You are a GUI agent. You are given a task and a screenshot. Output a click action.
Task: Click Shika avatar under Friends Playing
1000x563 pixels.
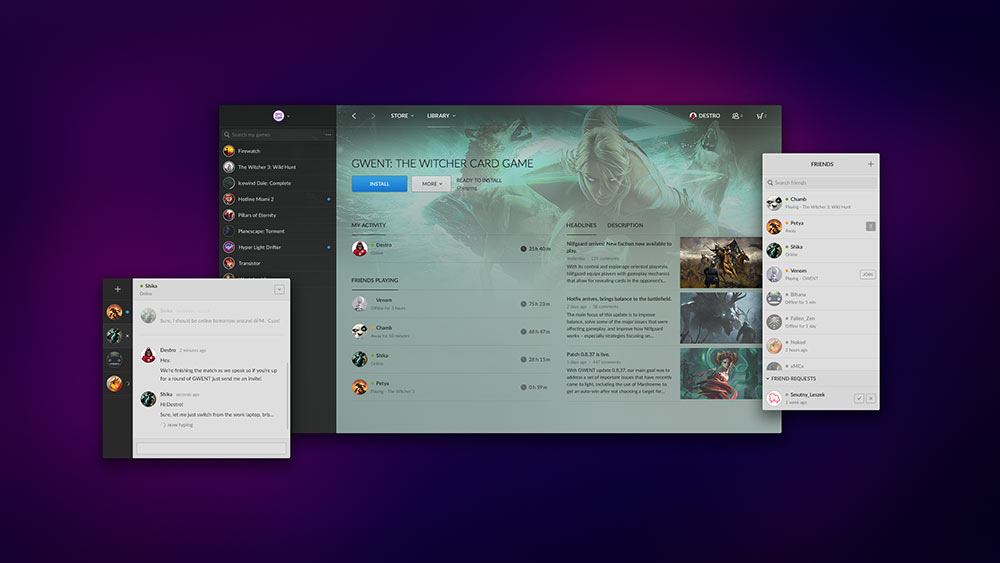point(360,360)
